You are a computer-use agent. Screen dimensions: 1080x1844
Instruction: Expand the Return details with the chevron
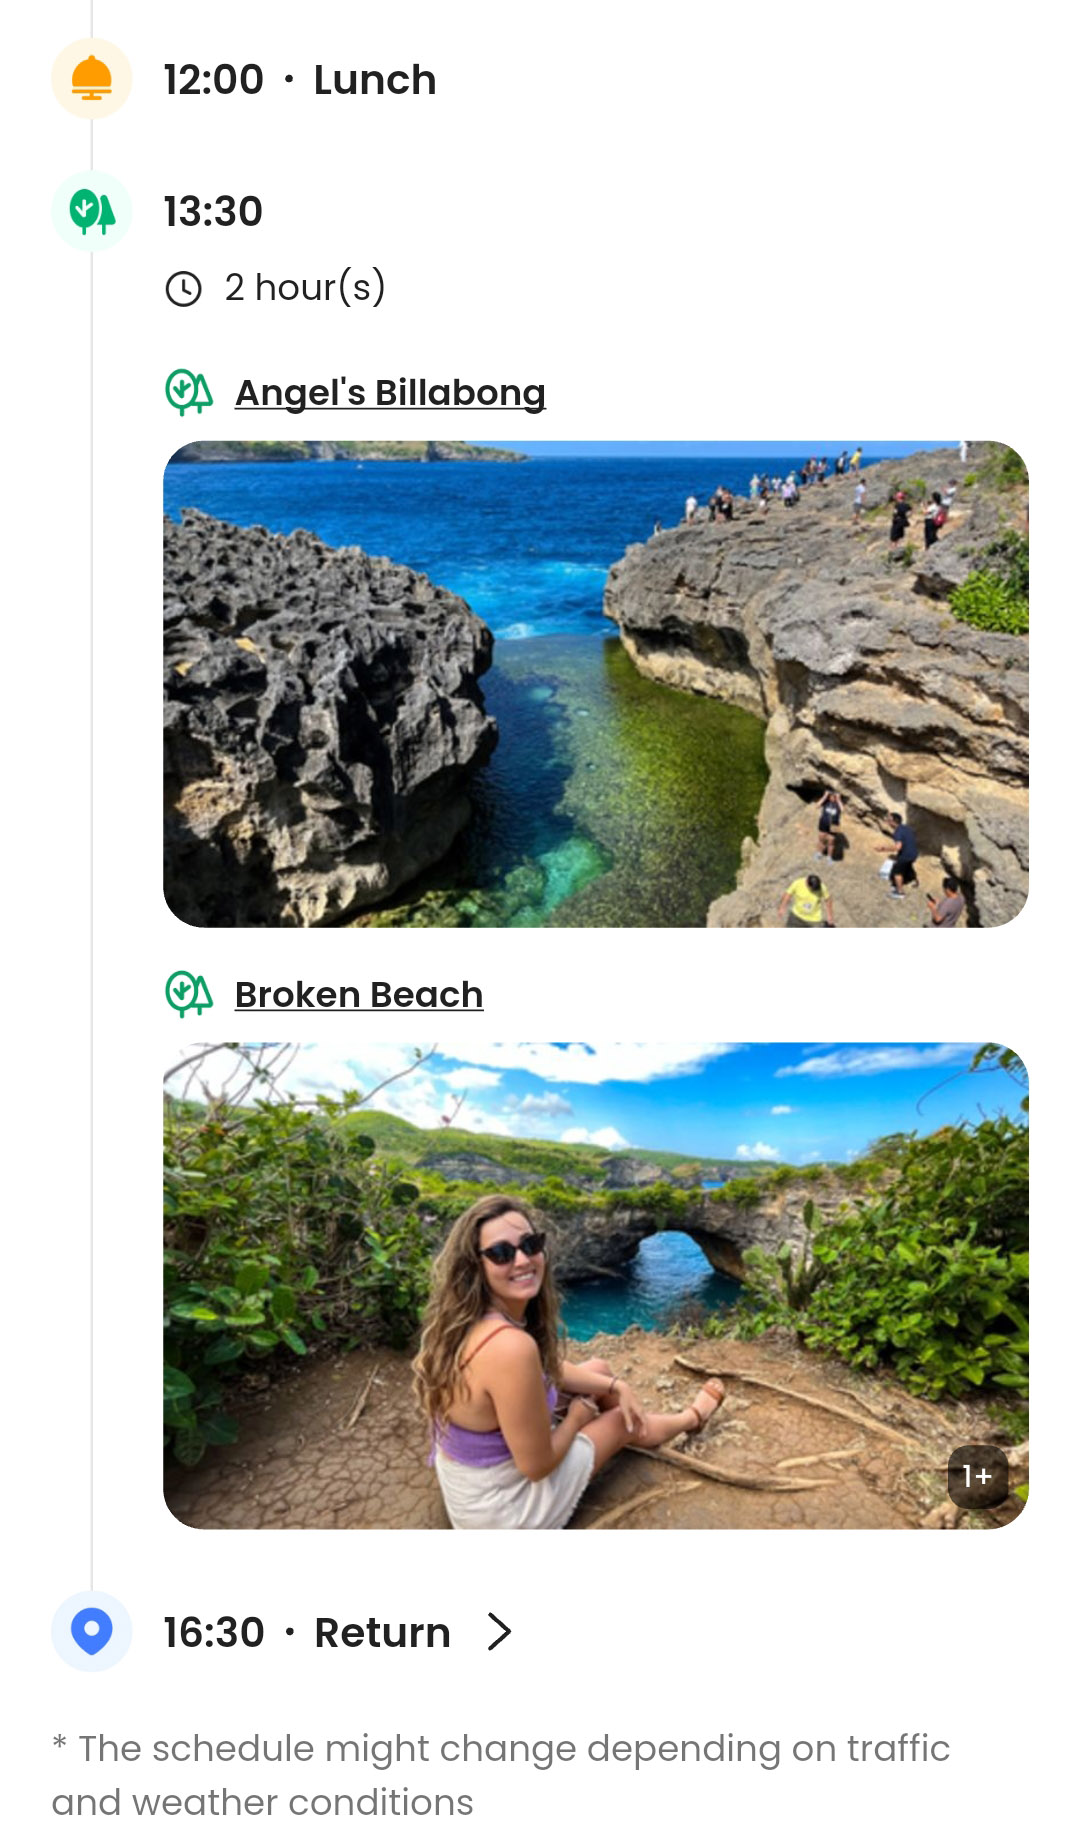tap(500, 1632)
